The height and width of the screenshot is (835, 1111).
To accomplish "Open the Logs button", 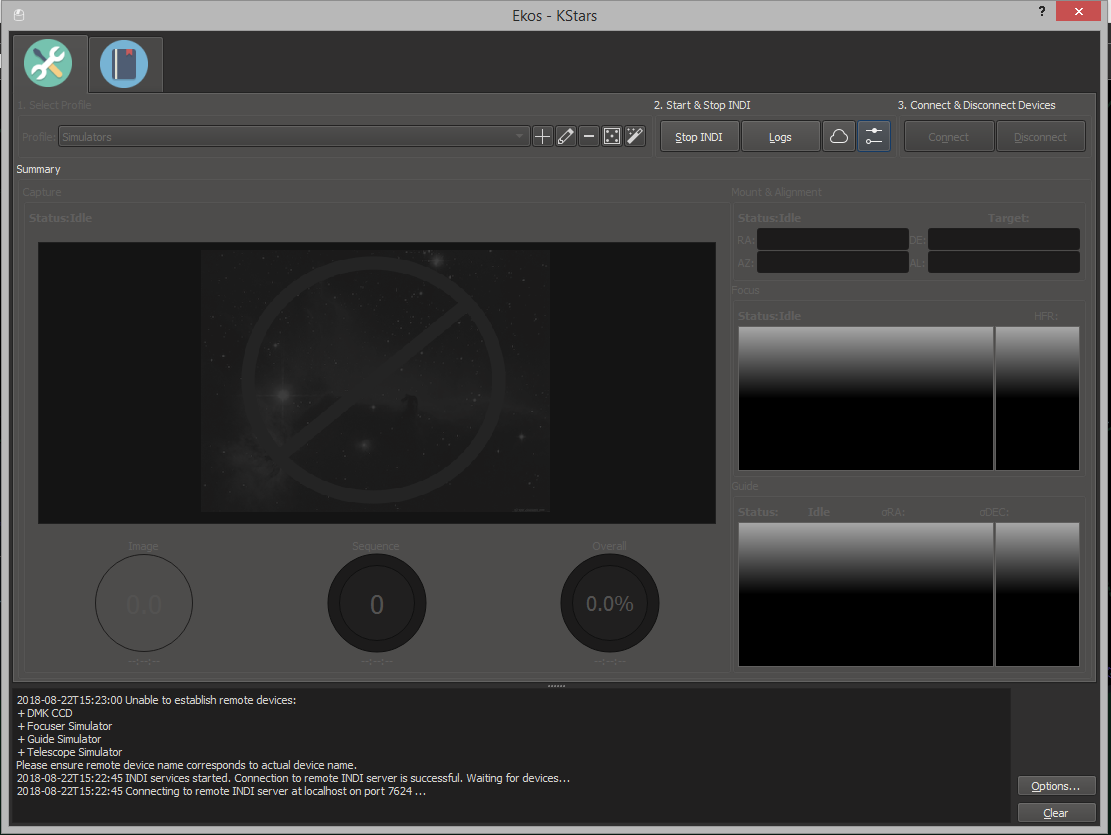I will pyautogui.click(x=780, y=137).
